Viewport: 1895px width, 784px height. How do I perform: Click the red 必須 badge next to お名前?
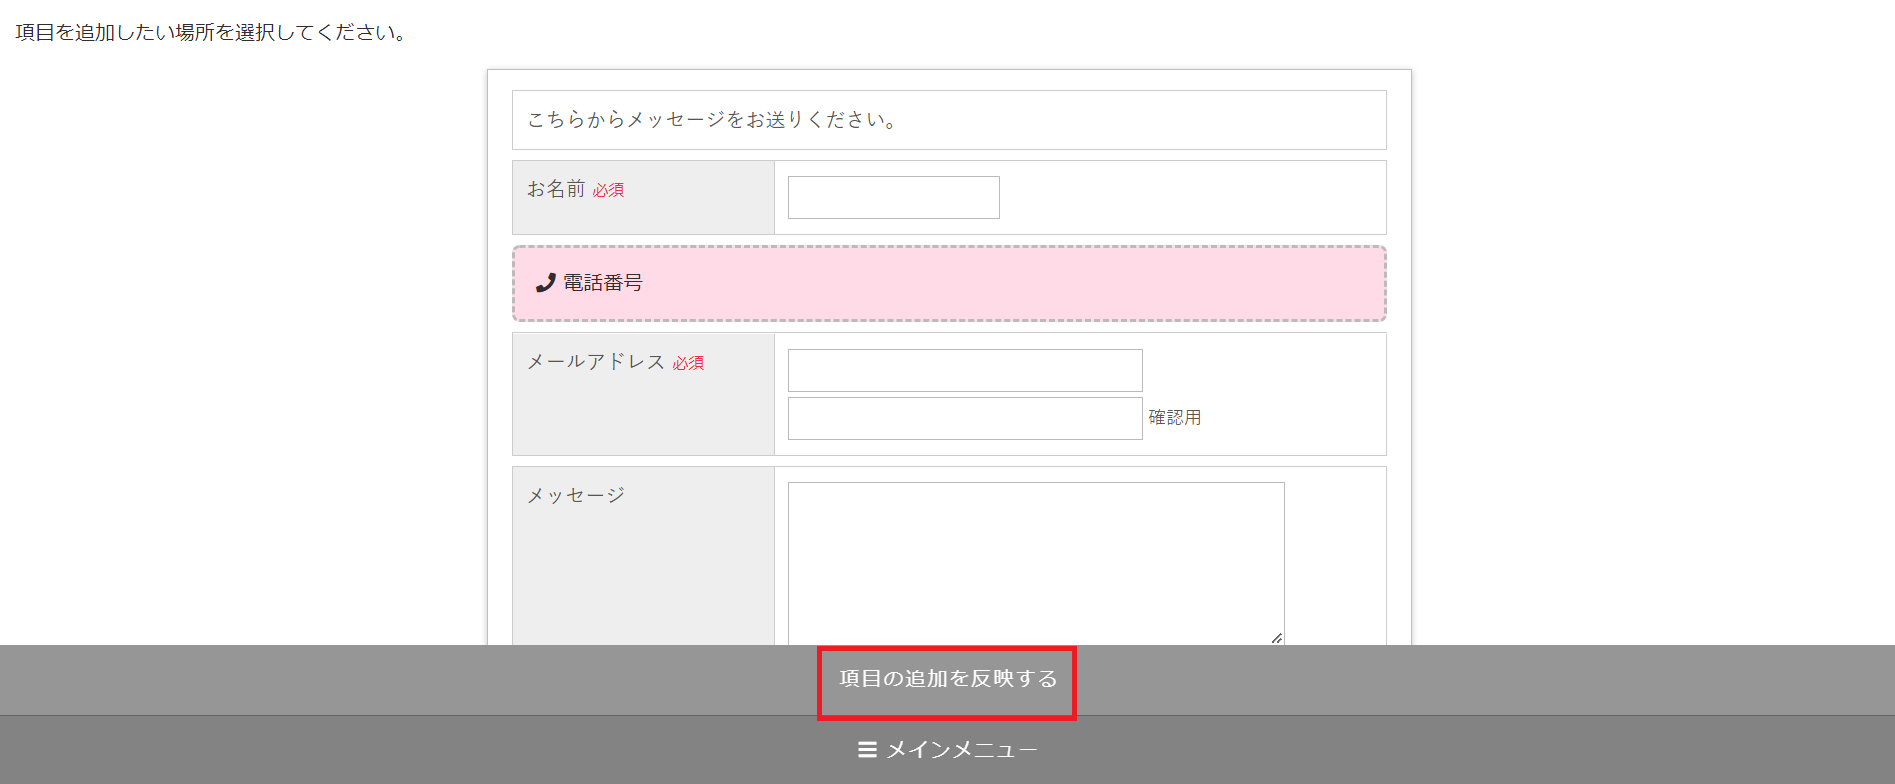tap(608, 190)
